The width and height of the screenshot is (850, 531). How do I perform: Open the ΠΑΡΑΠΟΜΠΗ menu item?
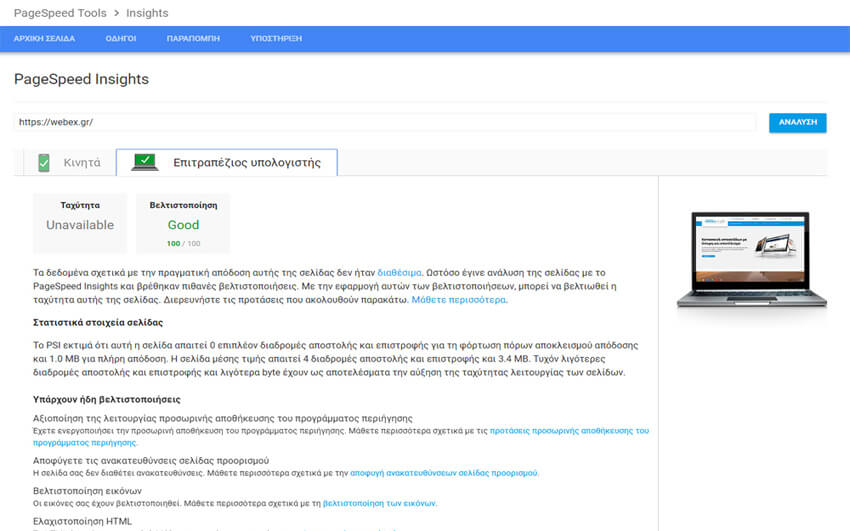pos(193,38)
